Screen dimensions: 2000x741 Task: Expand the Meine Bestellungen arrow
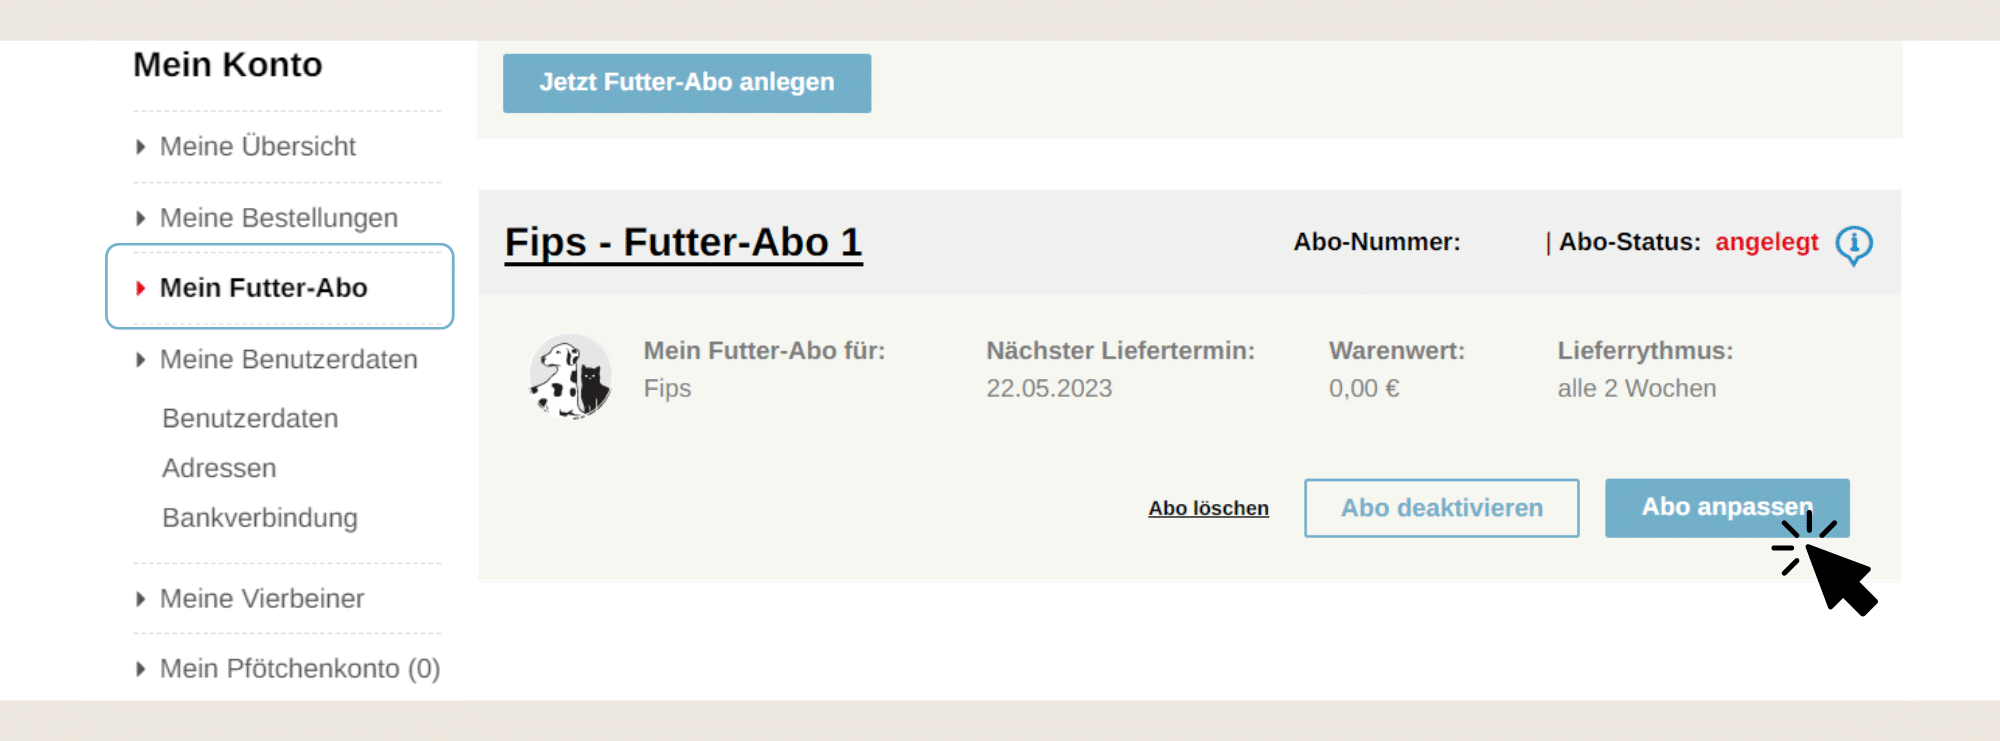pyautogui.click(x=140, y=218)
